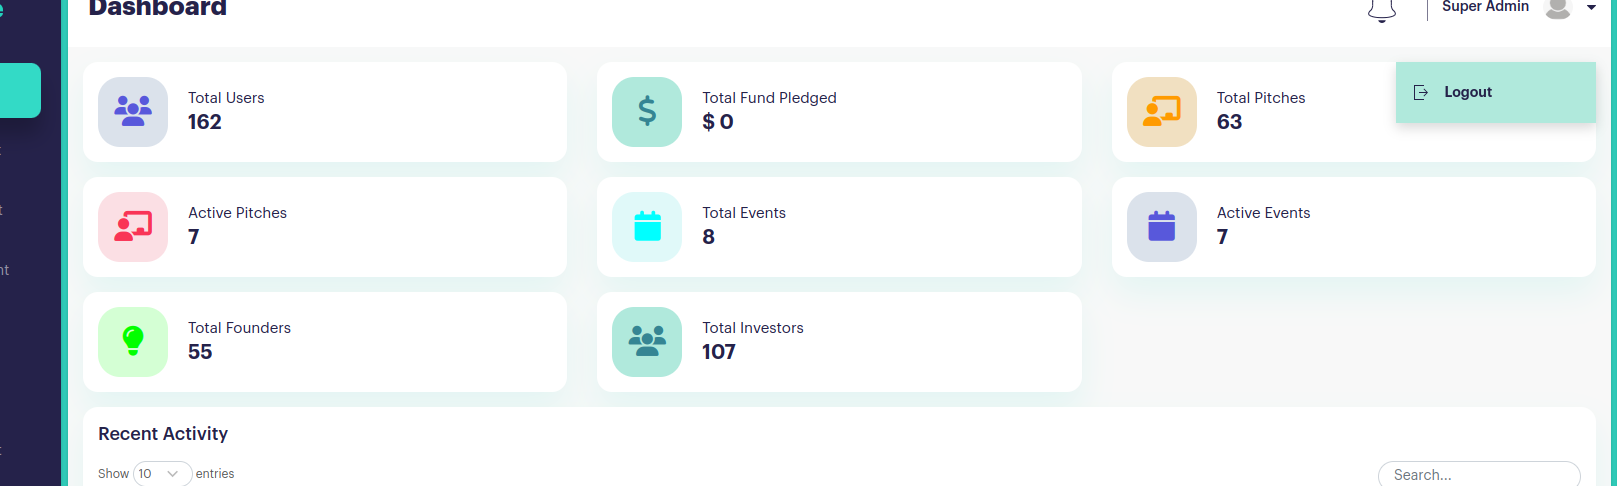Open the Total Investors card
This screenshot has height=486, width=1617.
click(x=839, y=342)
